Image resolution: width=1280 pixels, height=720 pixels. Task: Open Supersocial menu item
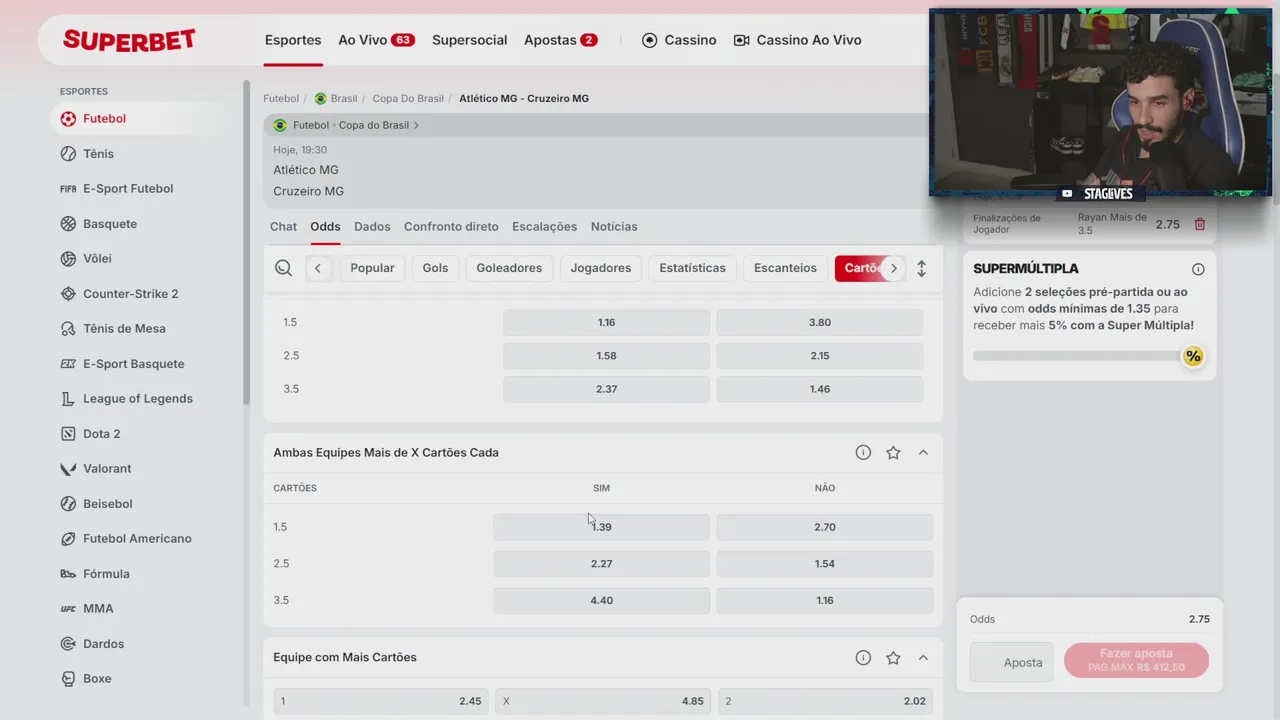coord(470,40)
